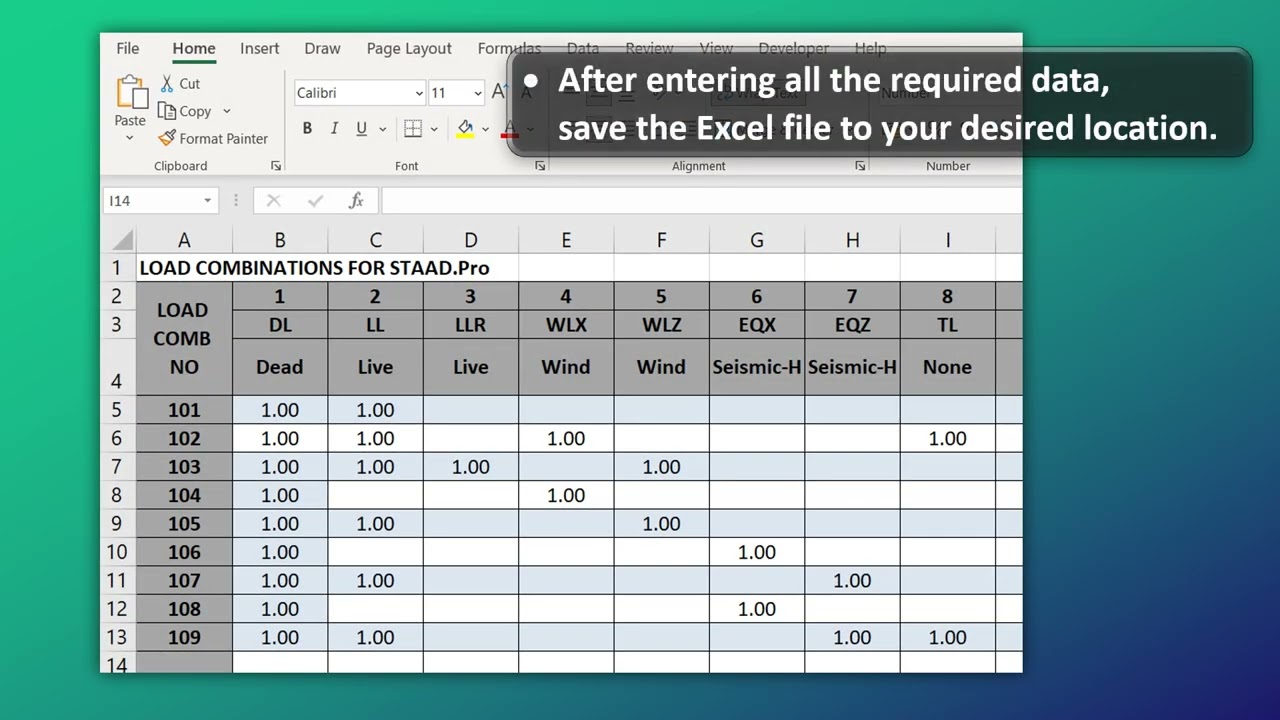Click the 'DL' header cell
Screen dimensions: 1280x720
tap(280, 325)
